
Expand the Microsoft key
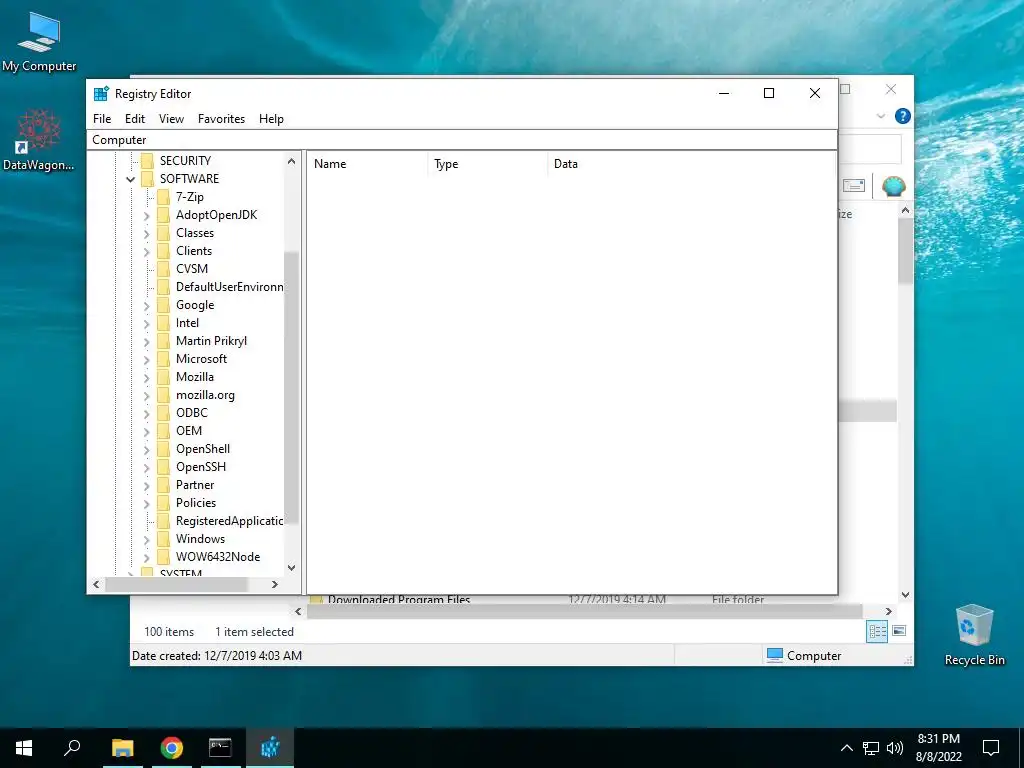[146, 359]
